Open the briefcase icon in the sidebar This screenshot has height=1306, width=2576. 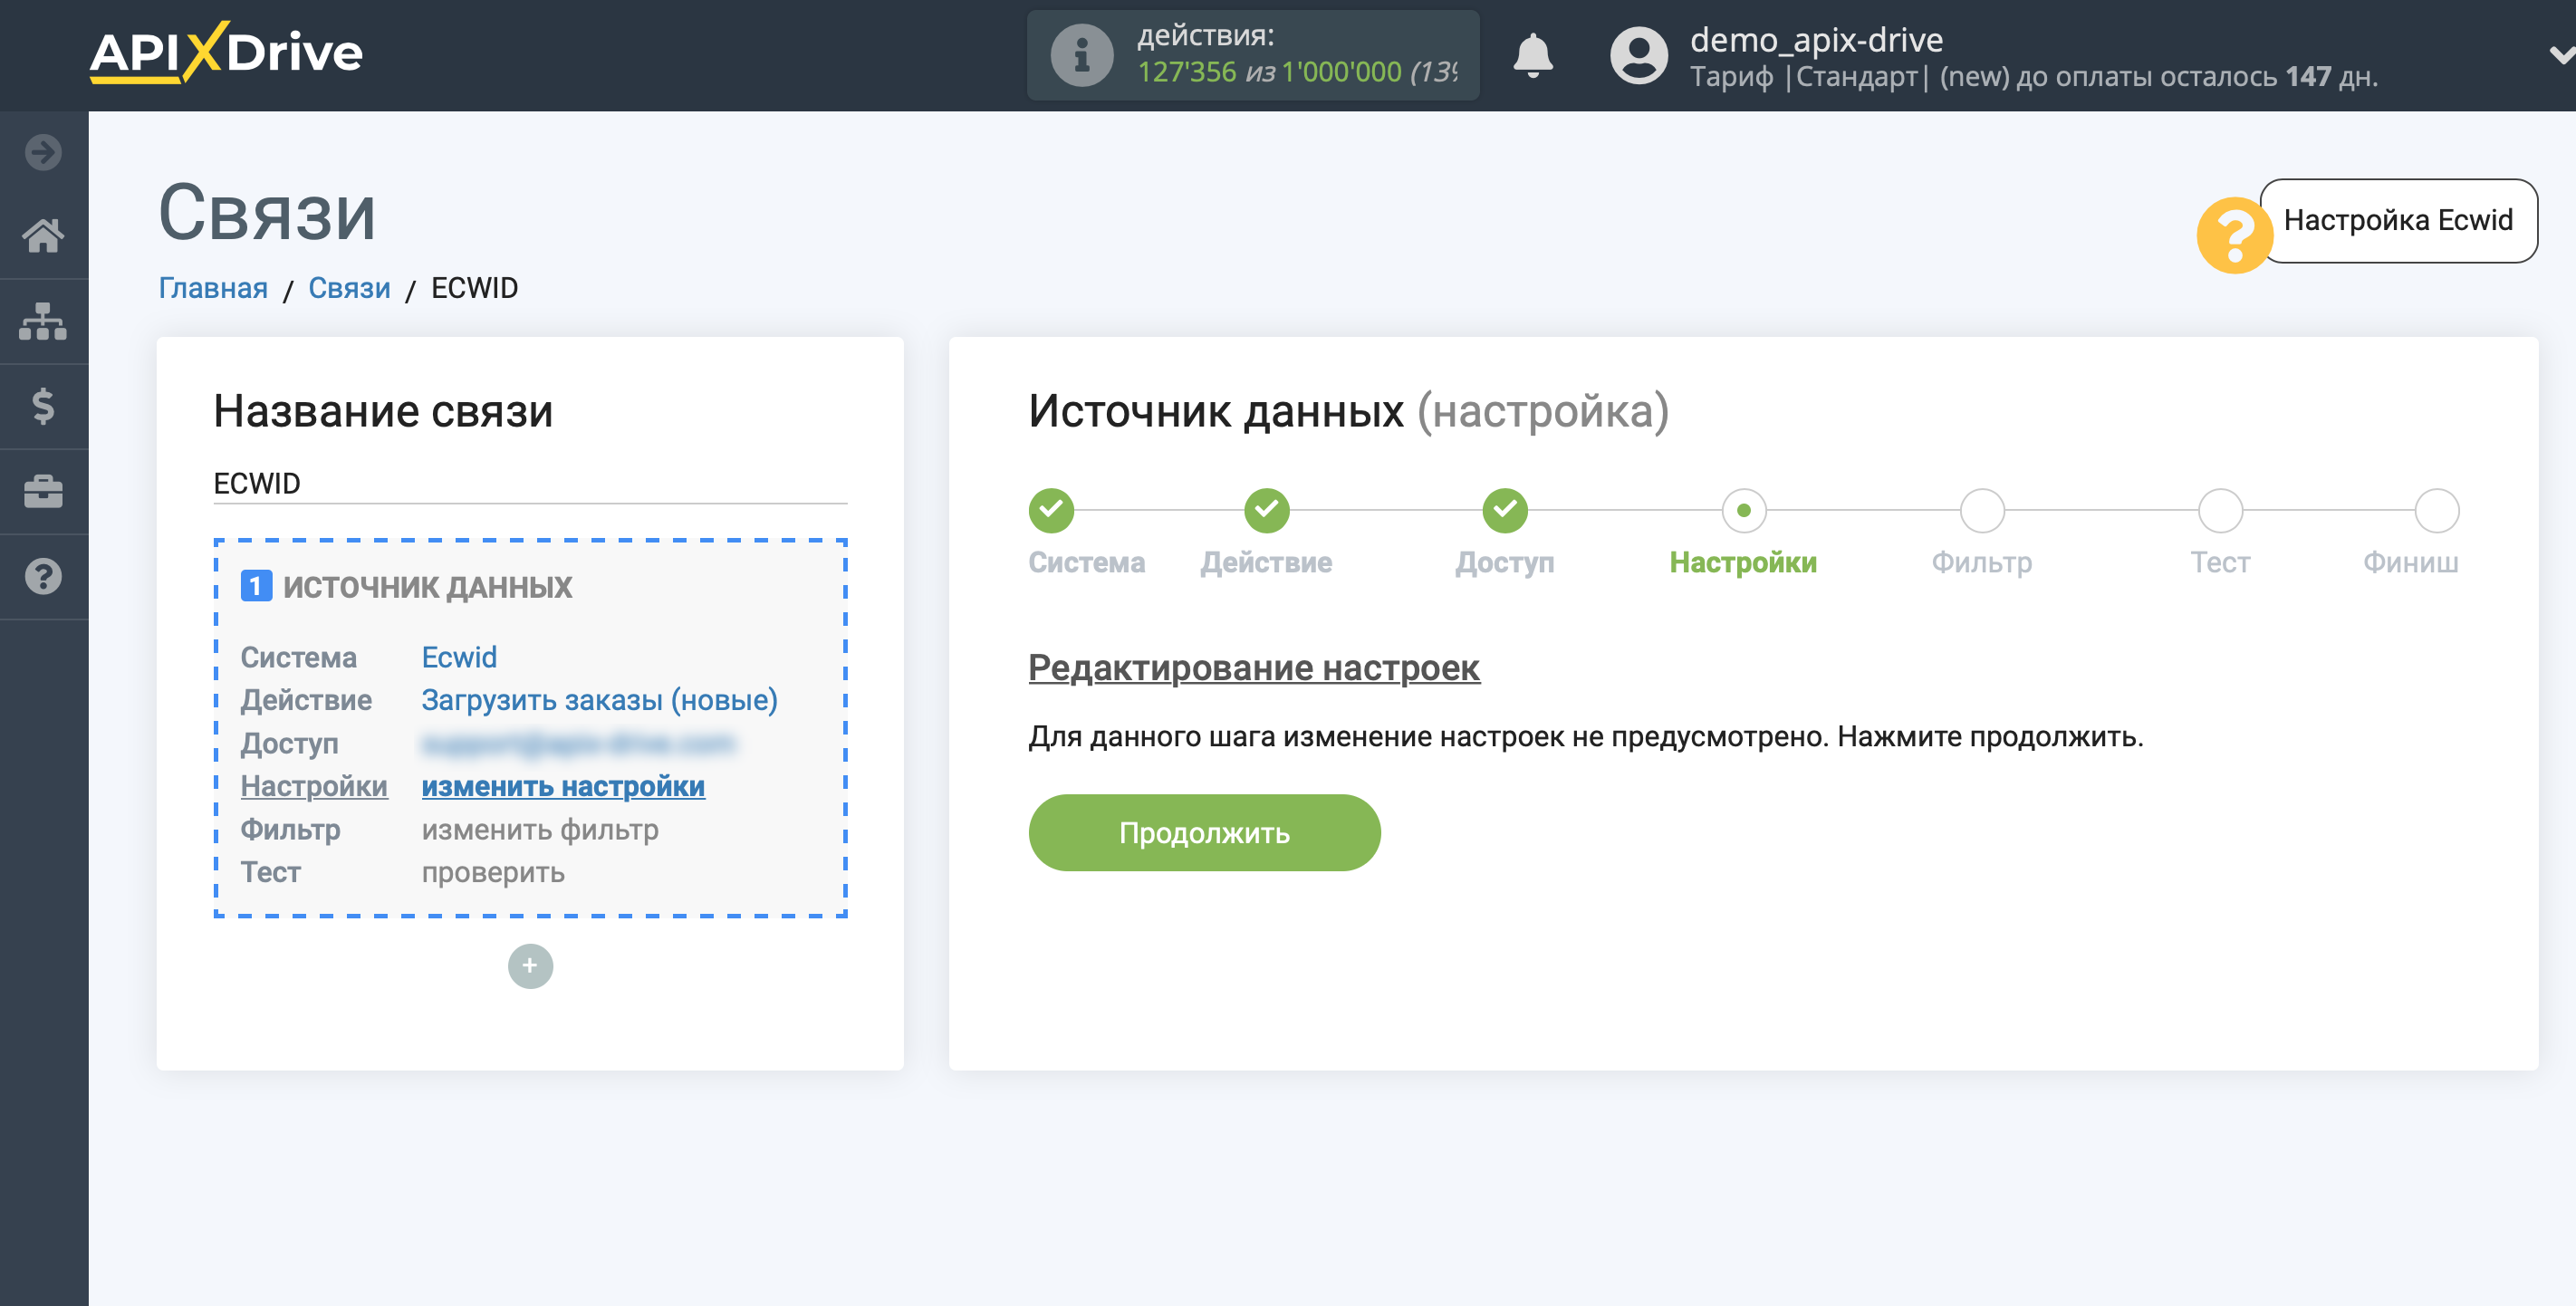click(43, 491)
